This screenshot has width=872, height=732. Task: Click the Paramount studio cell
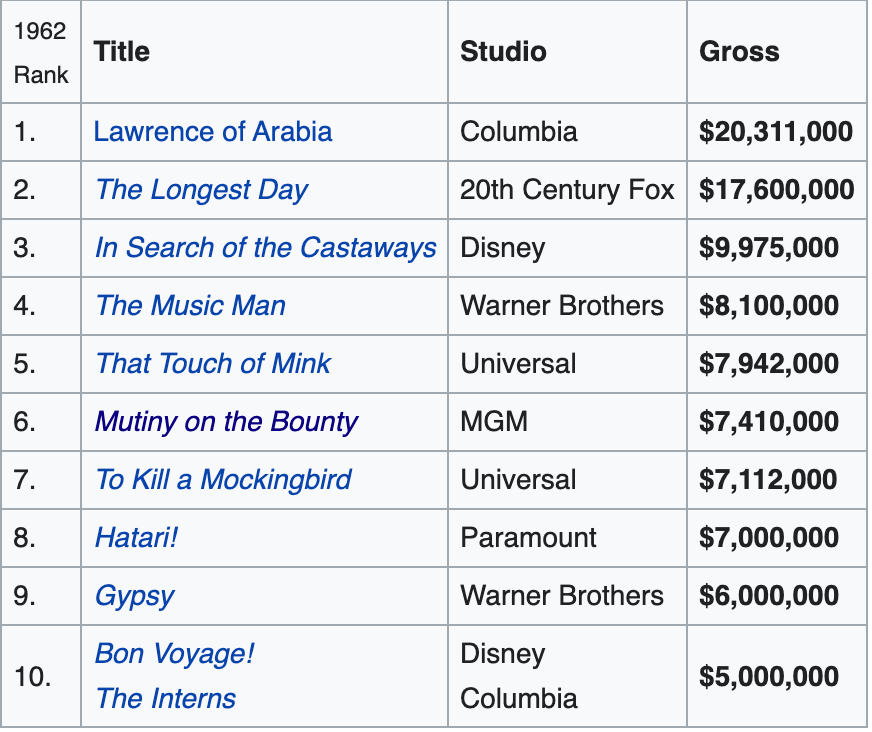528,538
